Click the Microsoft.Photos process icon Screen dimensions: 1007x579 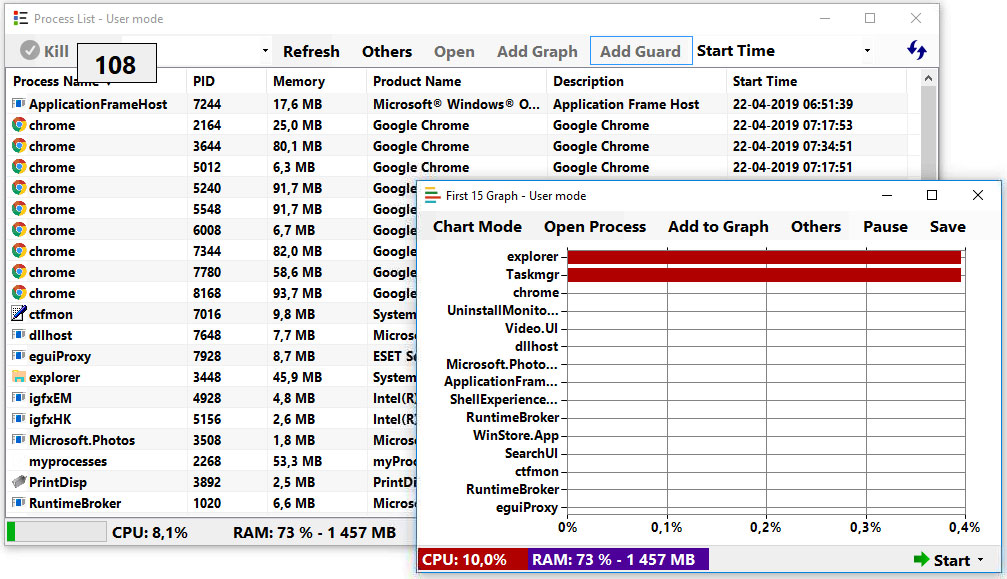click(19, 440)
